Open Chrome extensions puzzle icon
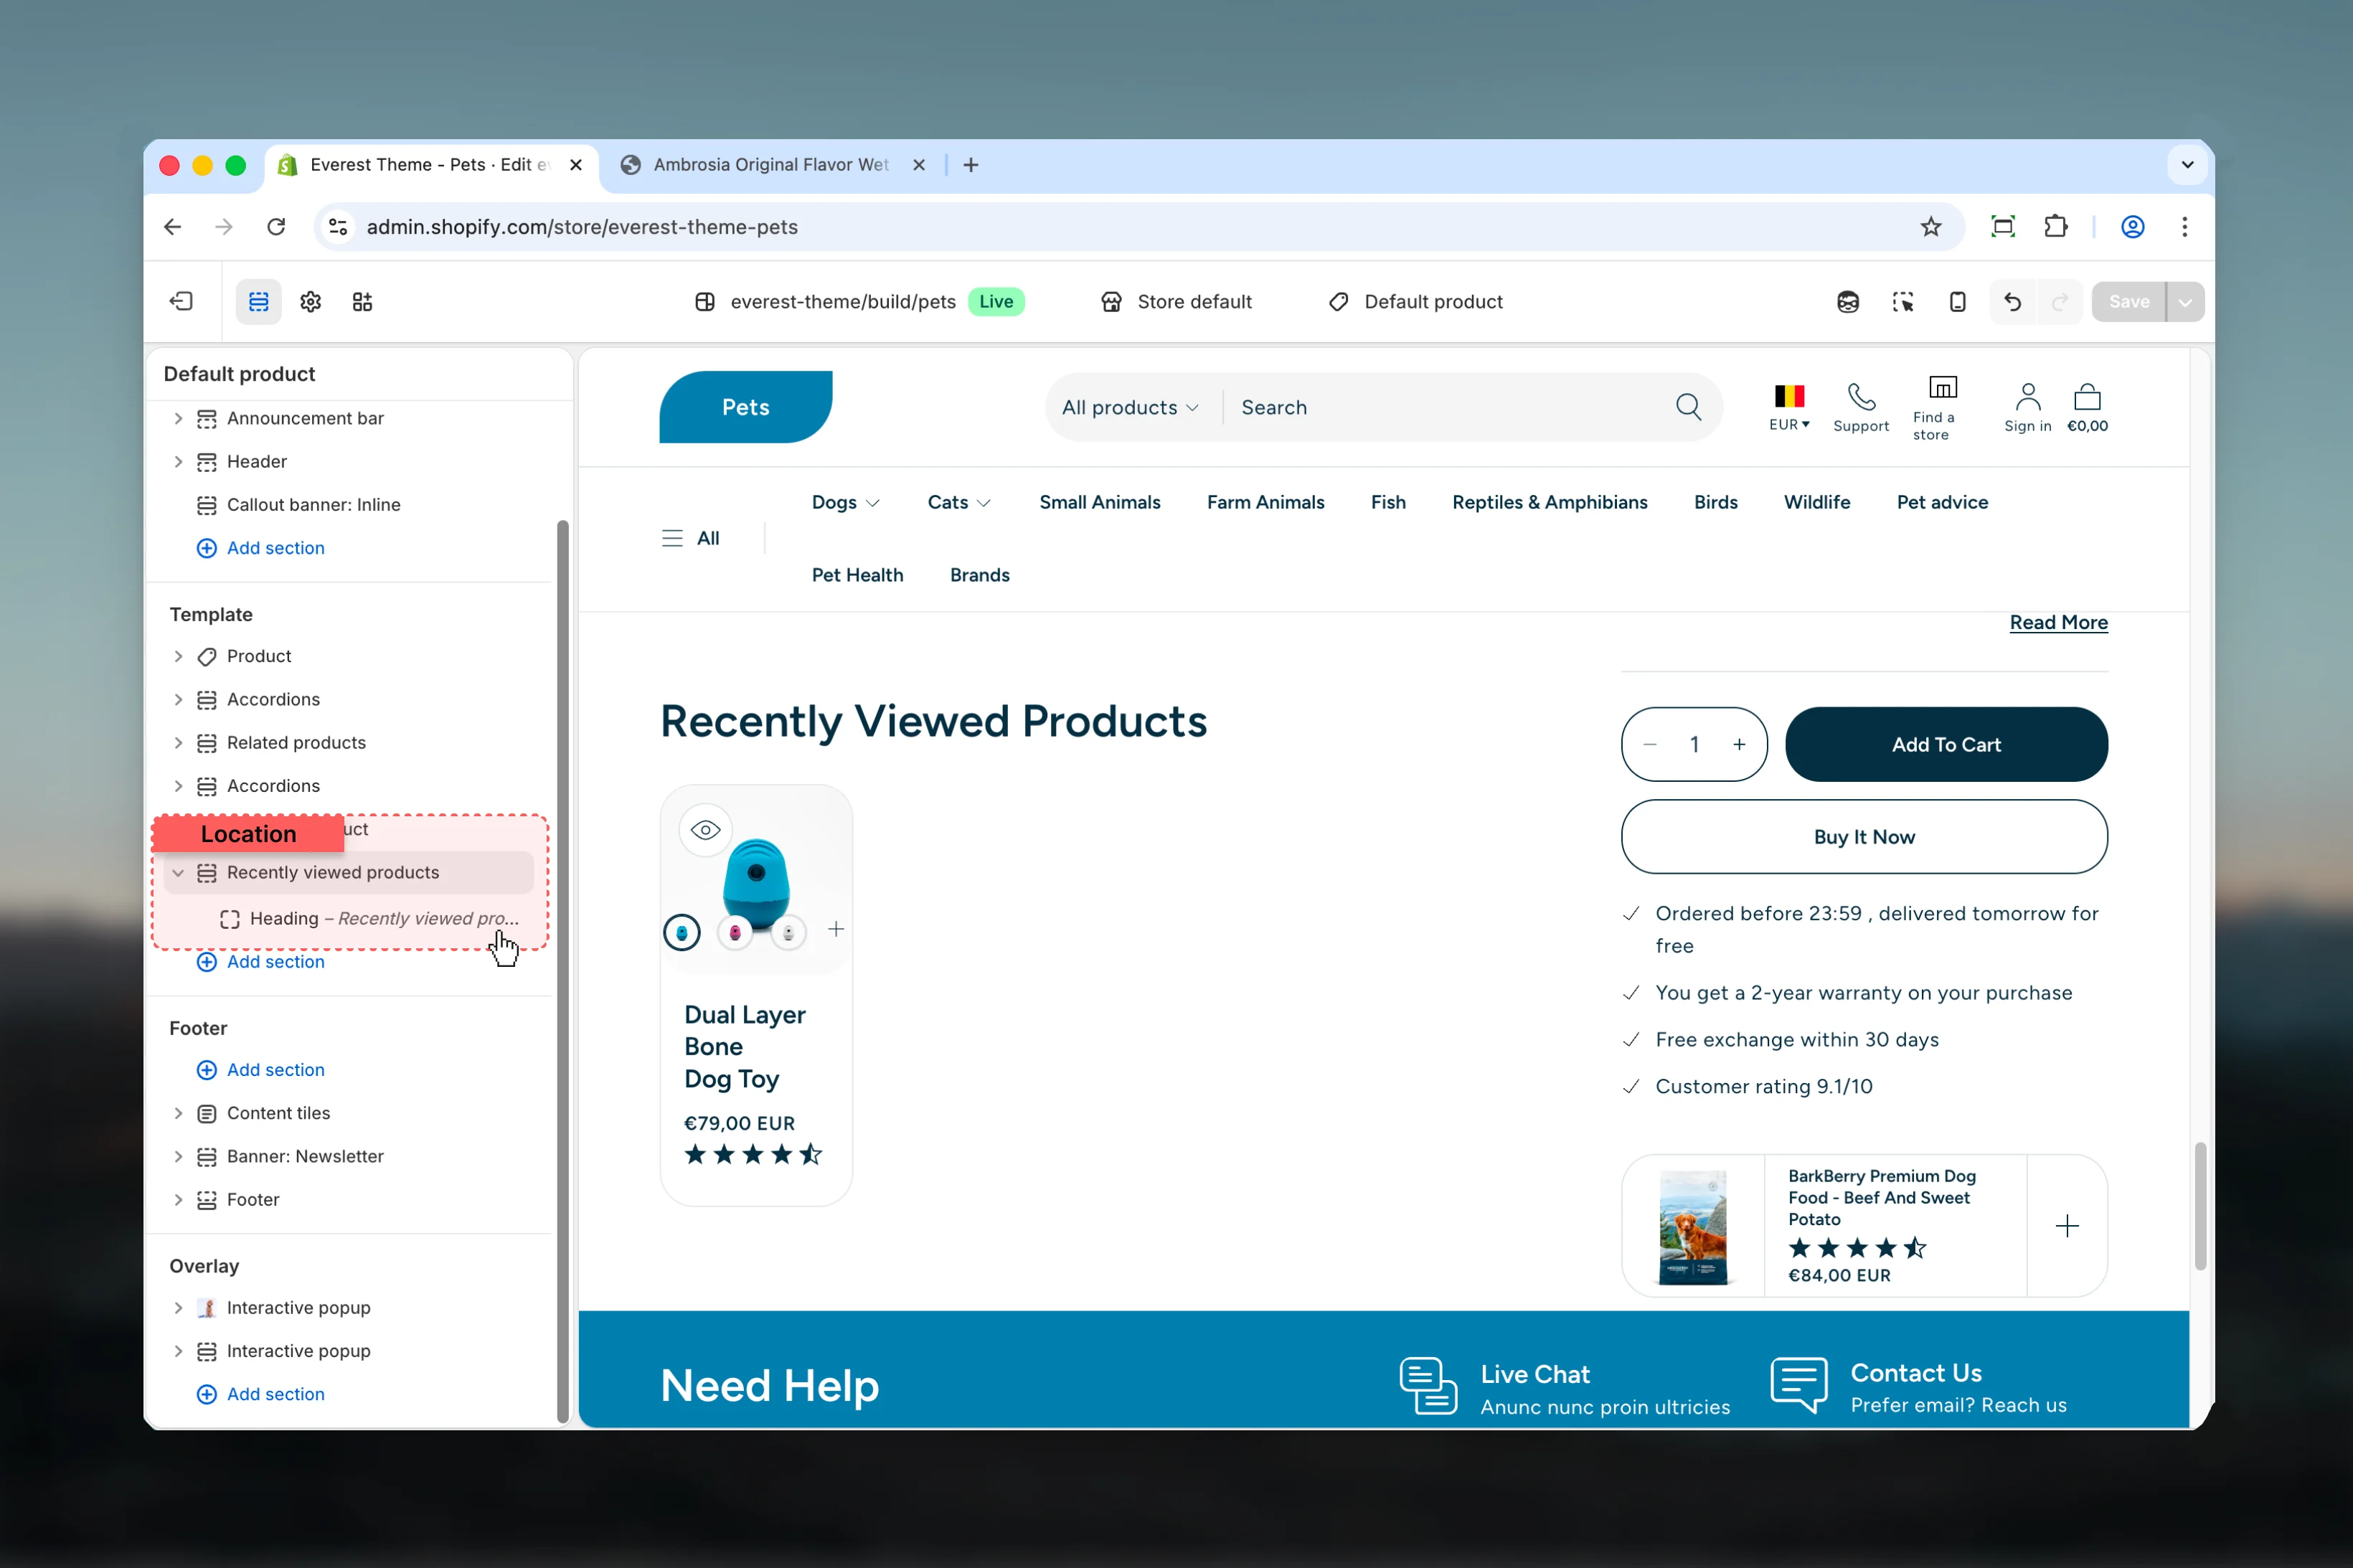 pyautogui.click(x=2055, y=227)
